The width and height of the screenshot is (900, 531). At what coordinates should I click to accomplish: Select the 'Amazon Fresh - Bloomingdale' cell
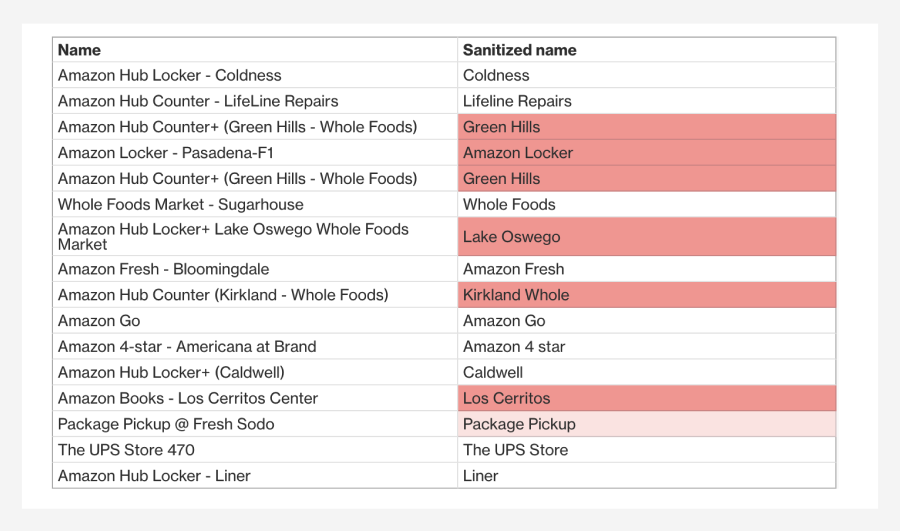point(255,269)
